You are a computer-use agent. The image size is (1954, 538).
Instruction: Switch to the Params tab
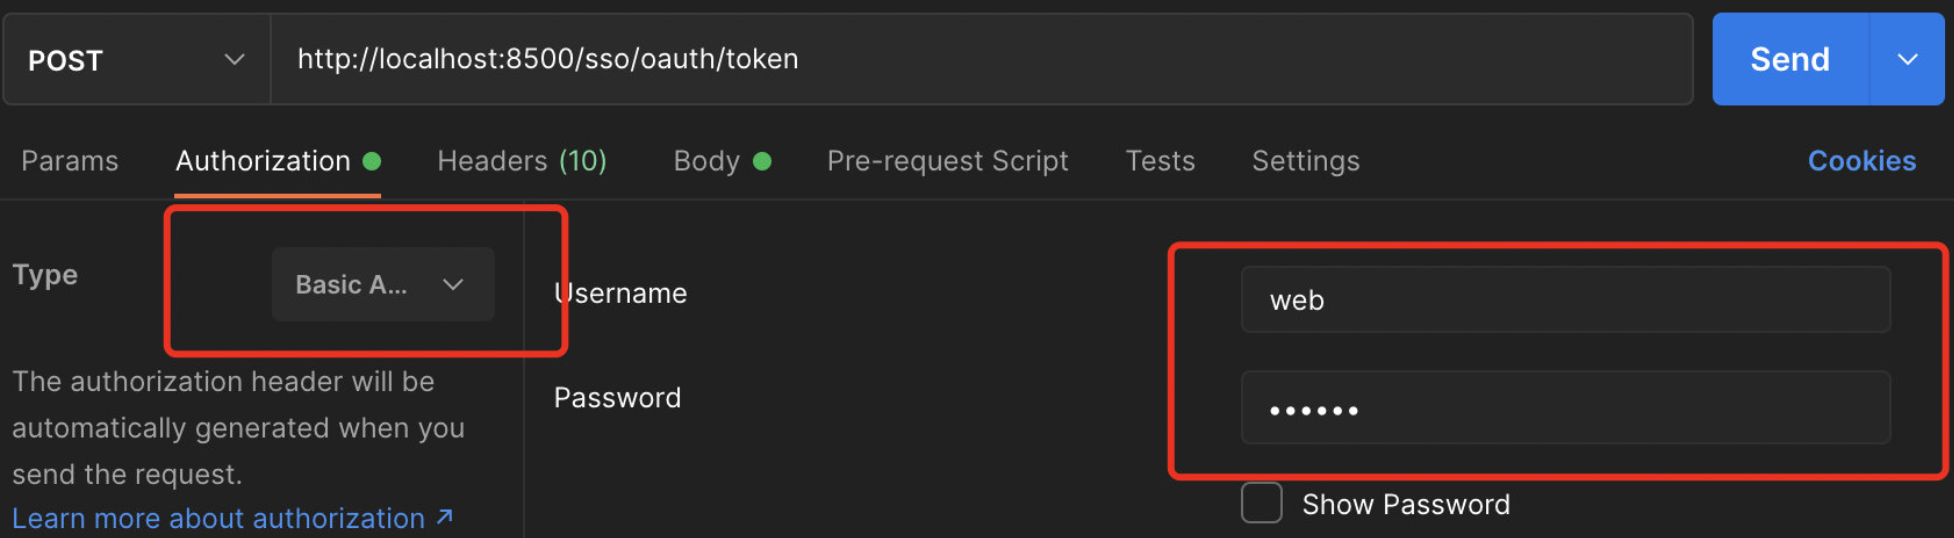coord(70,161)
